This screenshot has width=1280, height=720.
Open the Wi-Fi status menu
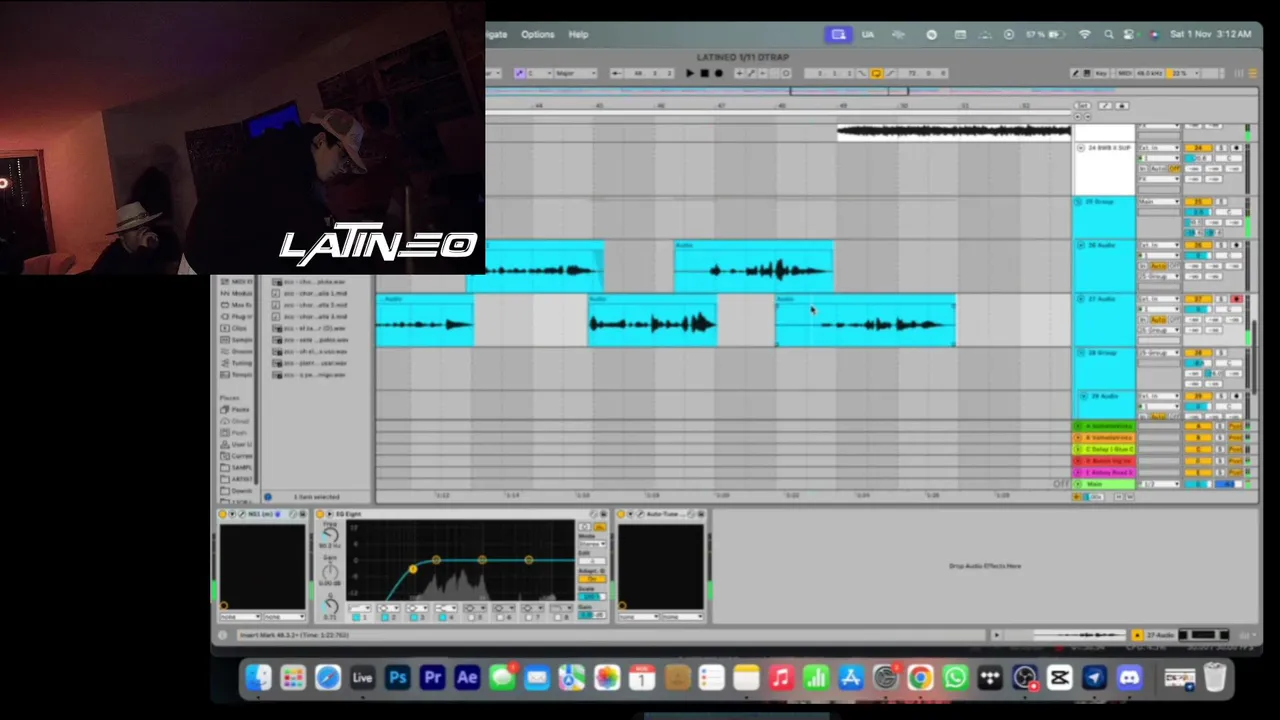click(1085, 34)
